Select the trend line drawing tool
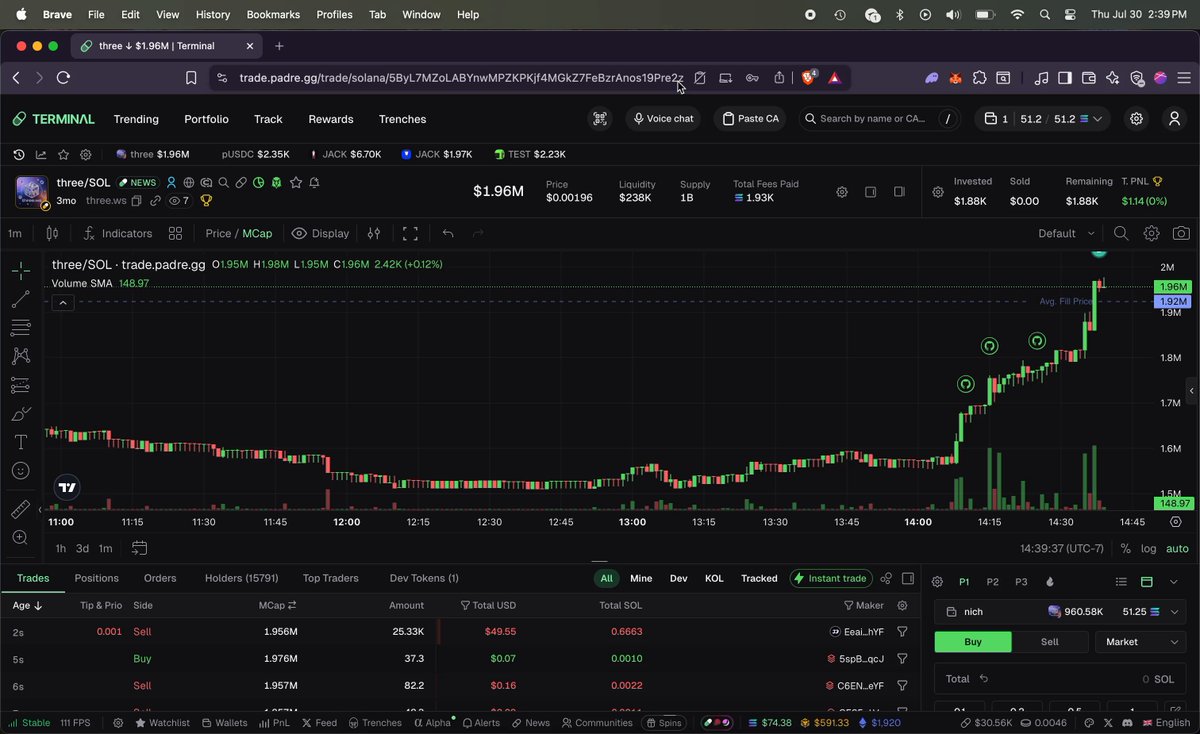Viewport: 1200px width, 734px height. pyautogui.click(x=20, y=299)
